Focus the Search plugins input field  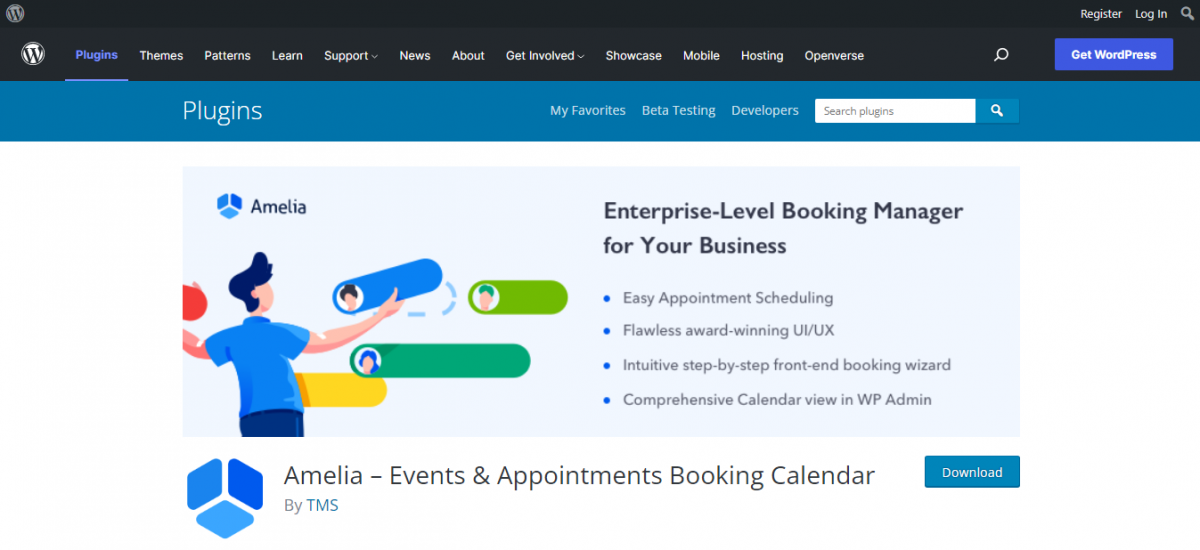894,111
